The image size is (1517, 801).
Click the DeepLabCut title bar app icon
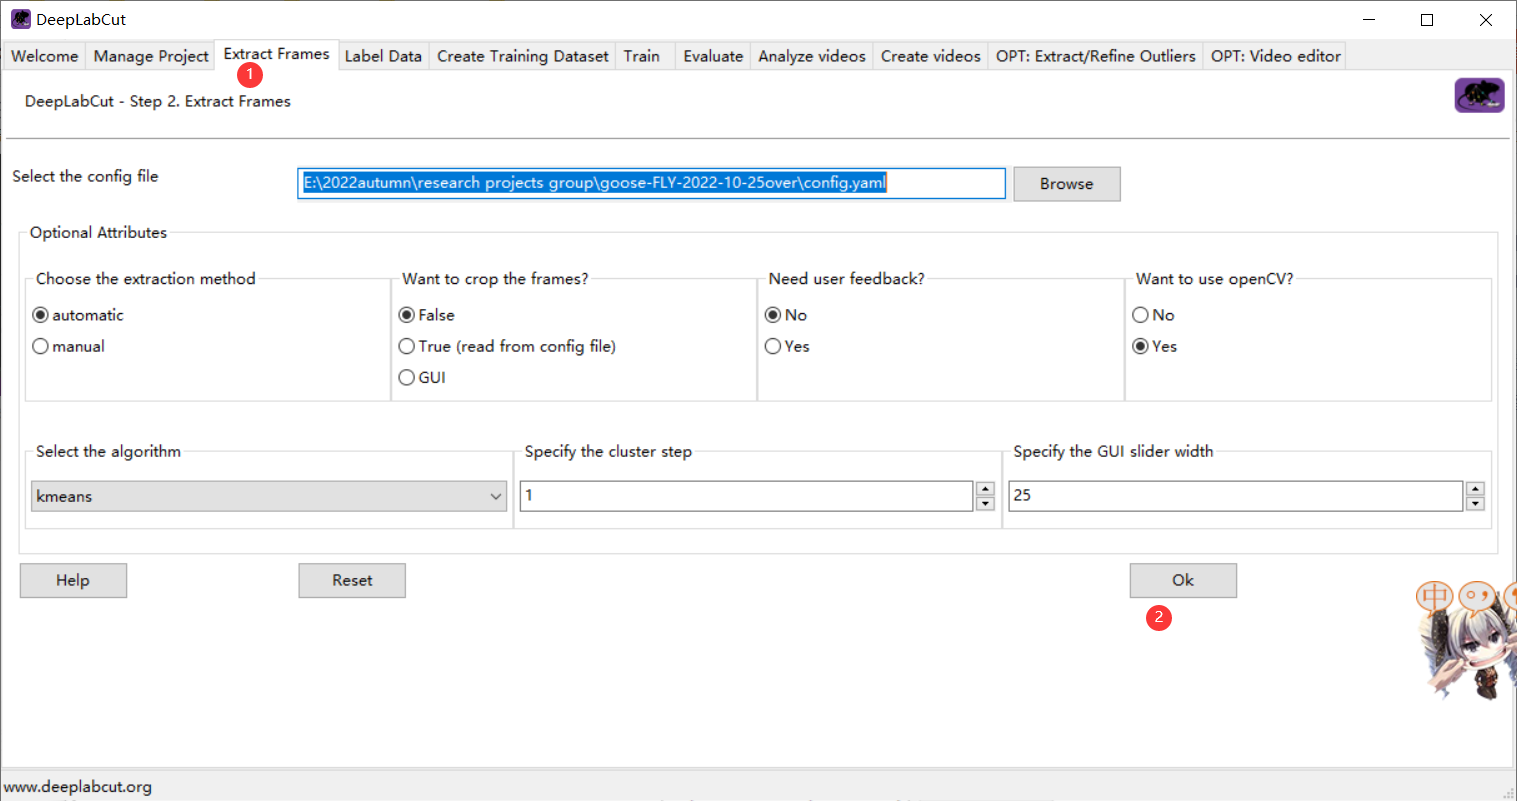(21, 19)
